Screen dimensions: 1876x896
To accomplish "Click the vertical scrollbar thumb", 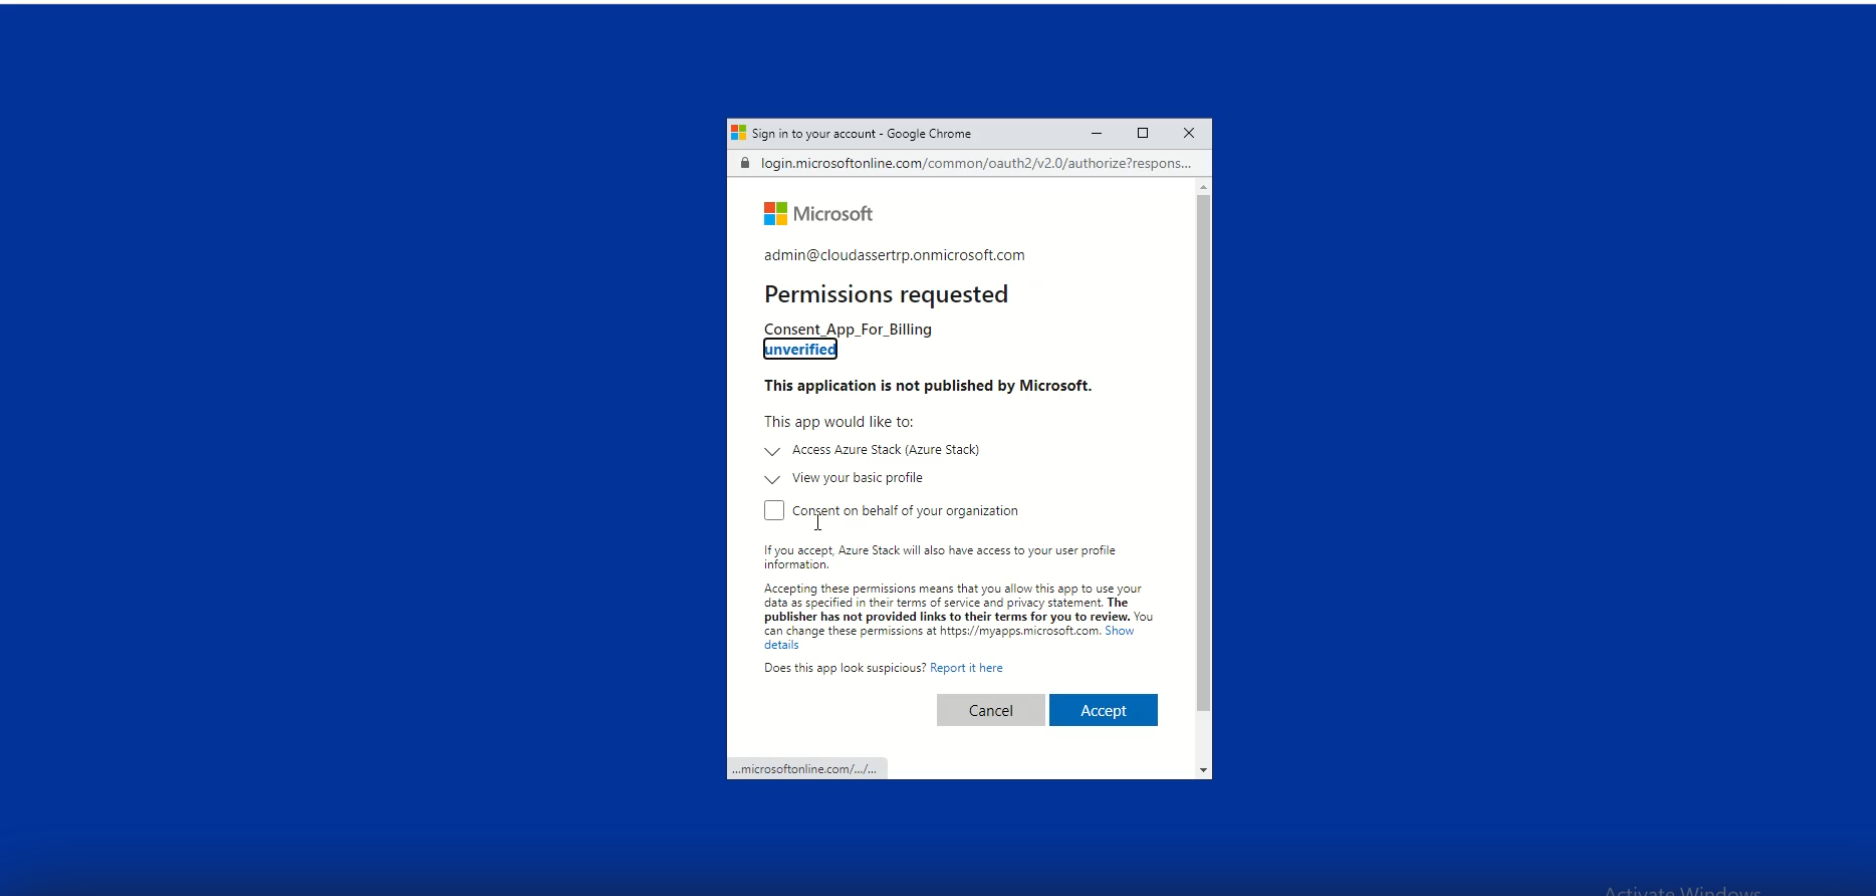I will point(1203,453).
